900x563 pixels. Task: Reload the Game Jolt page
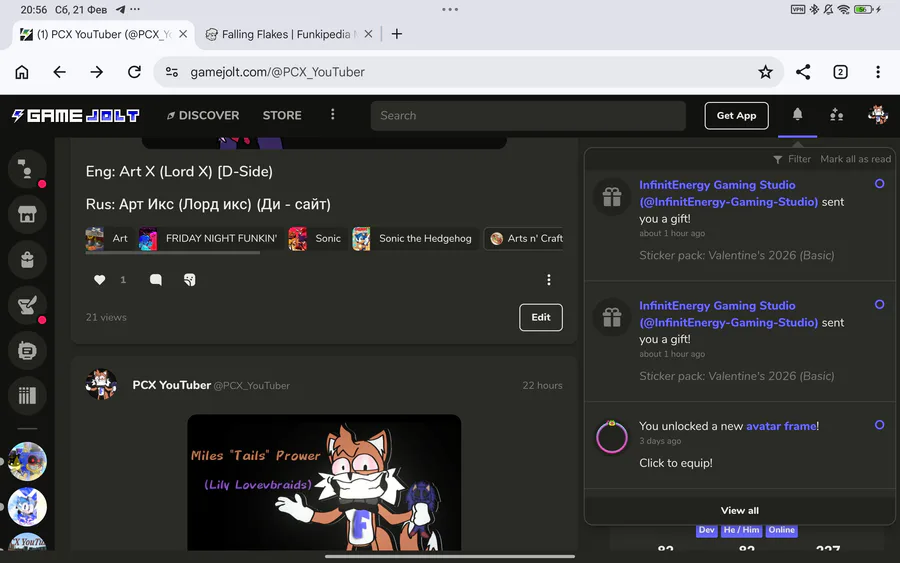point(134,72)
